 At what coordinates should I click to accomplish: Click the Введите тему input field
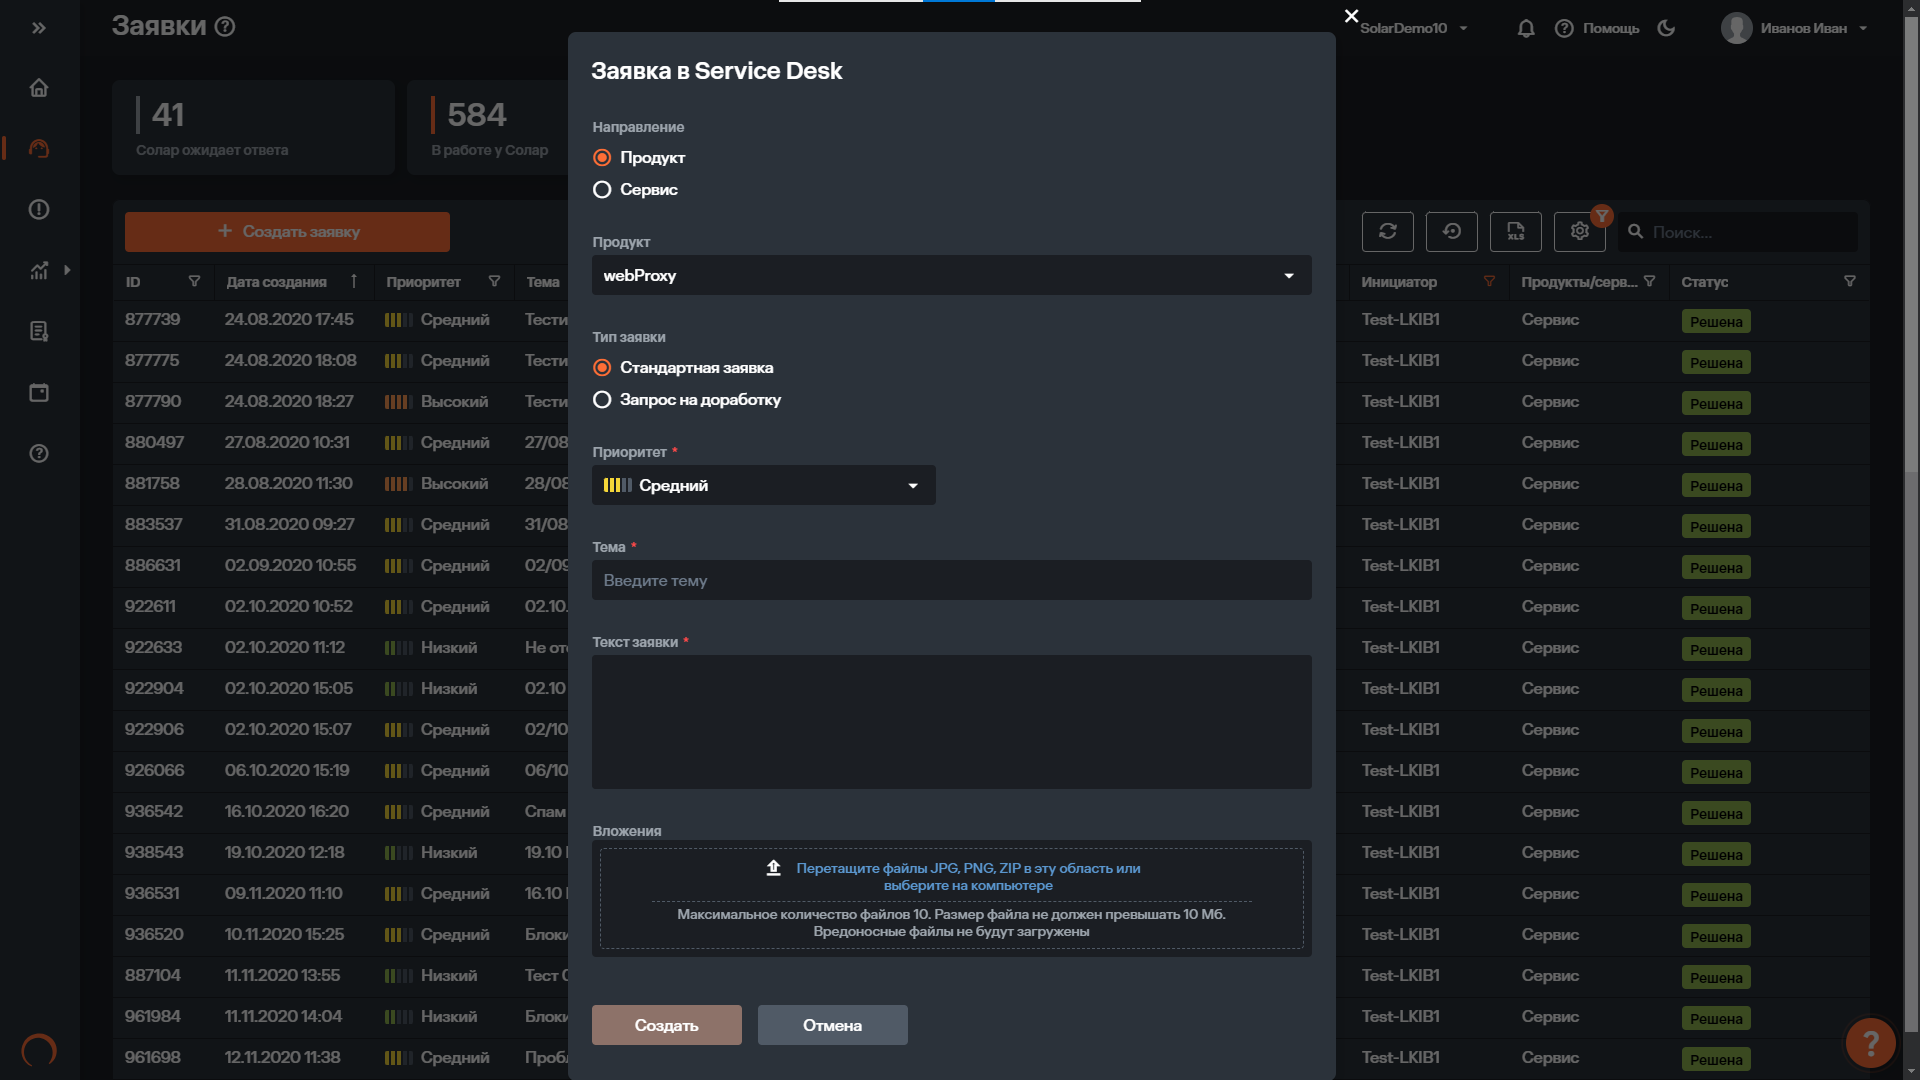click(x=950, y=580)
